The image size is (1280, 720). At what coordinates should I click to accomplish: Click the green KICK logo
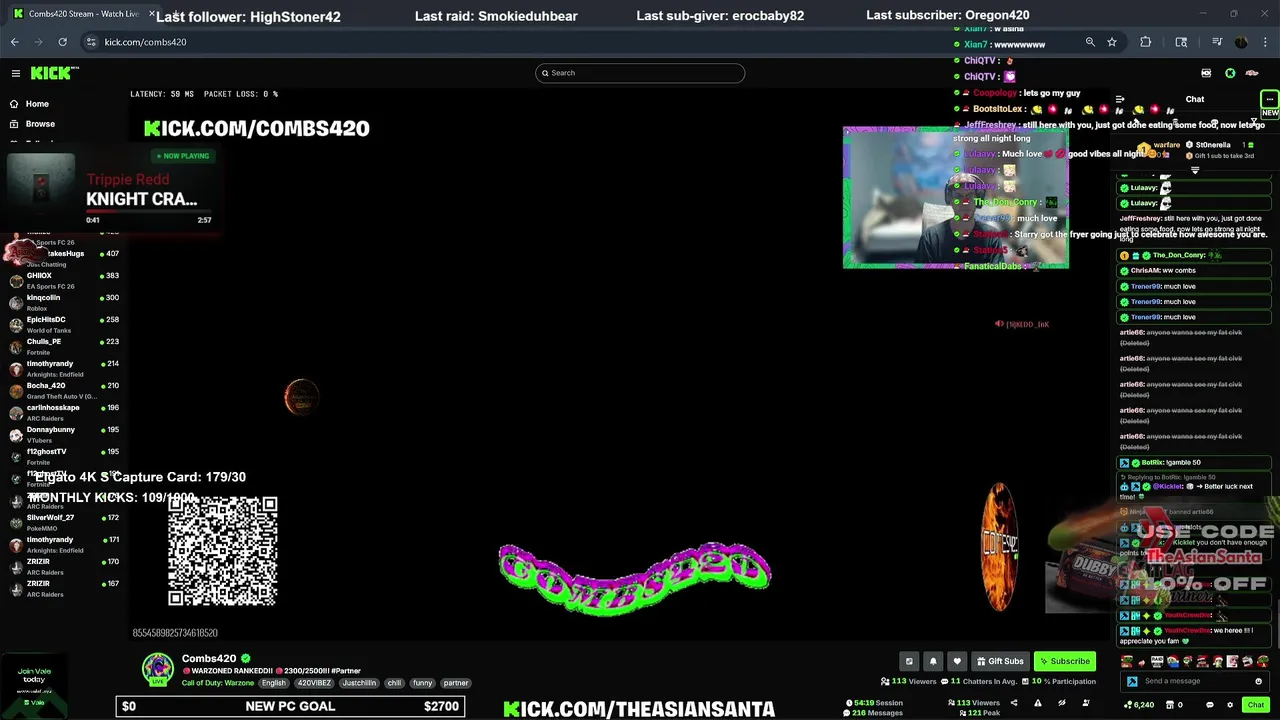(x=55, y=73)
